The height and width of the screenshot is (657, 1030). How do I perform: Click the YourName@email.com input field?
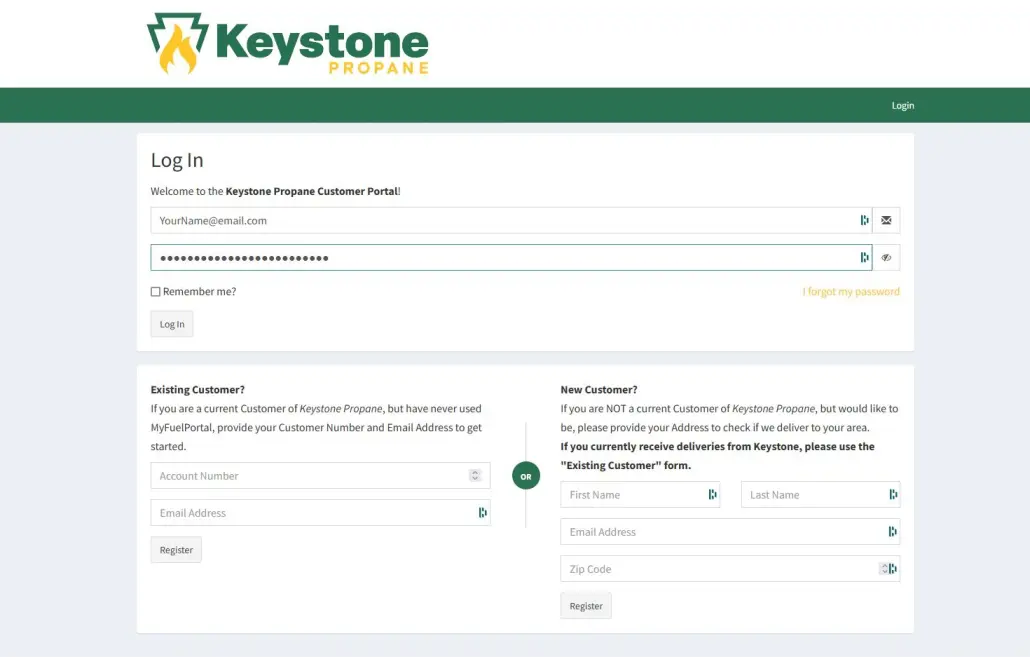(x=400, y=220)
